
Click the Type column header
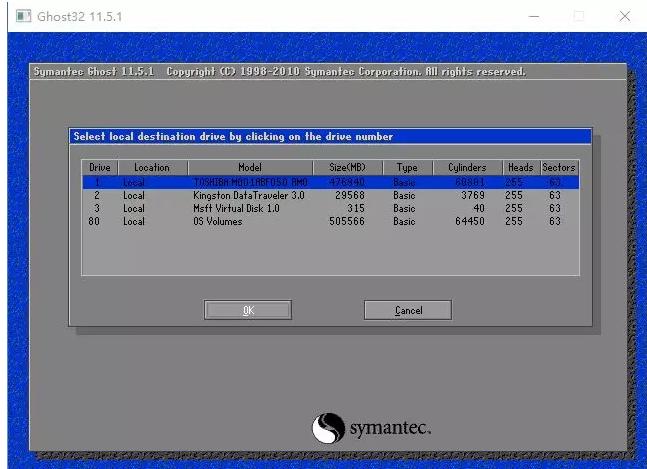406,168
